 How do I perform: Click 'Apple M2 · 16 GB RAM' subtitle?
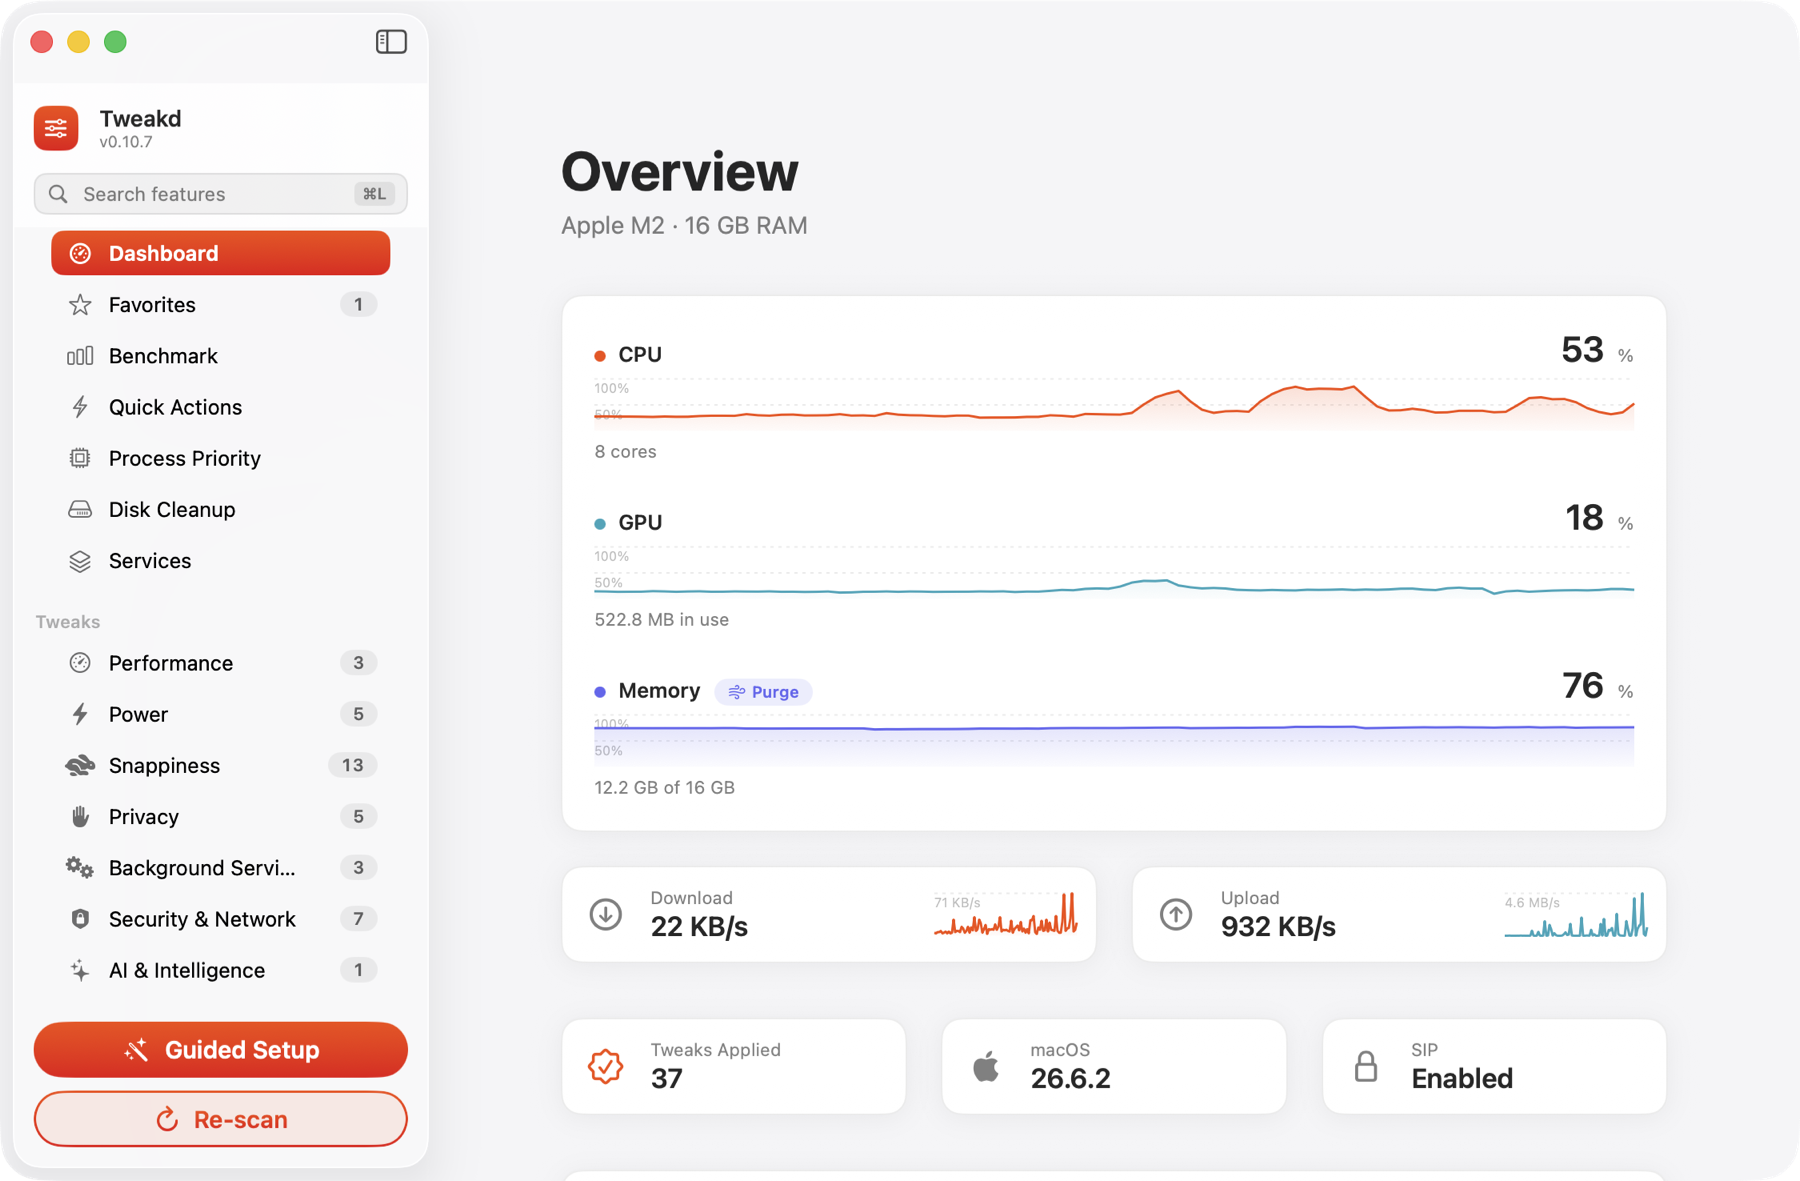point(684,226)
